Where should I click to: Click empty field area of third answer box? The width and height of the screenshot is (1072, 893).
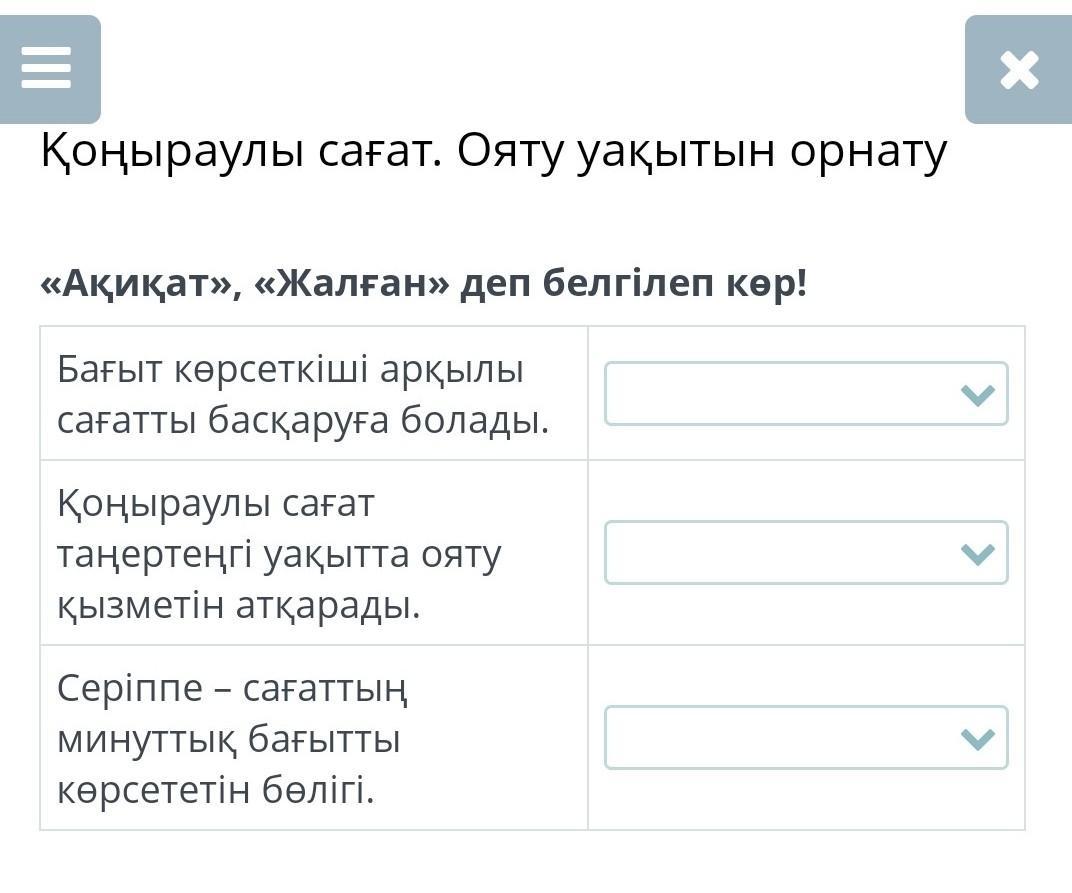point(770,738)
